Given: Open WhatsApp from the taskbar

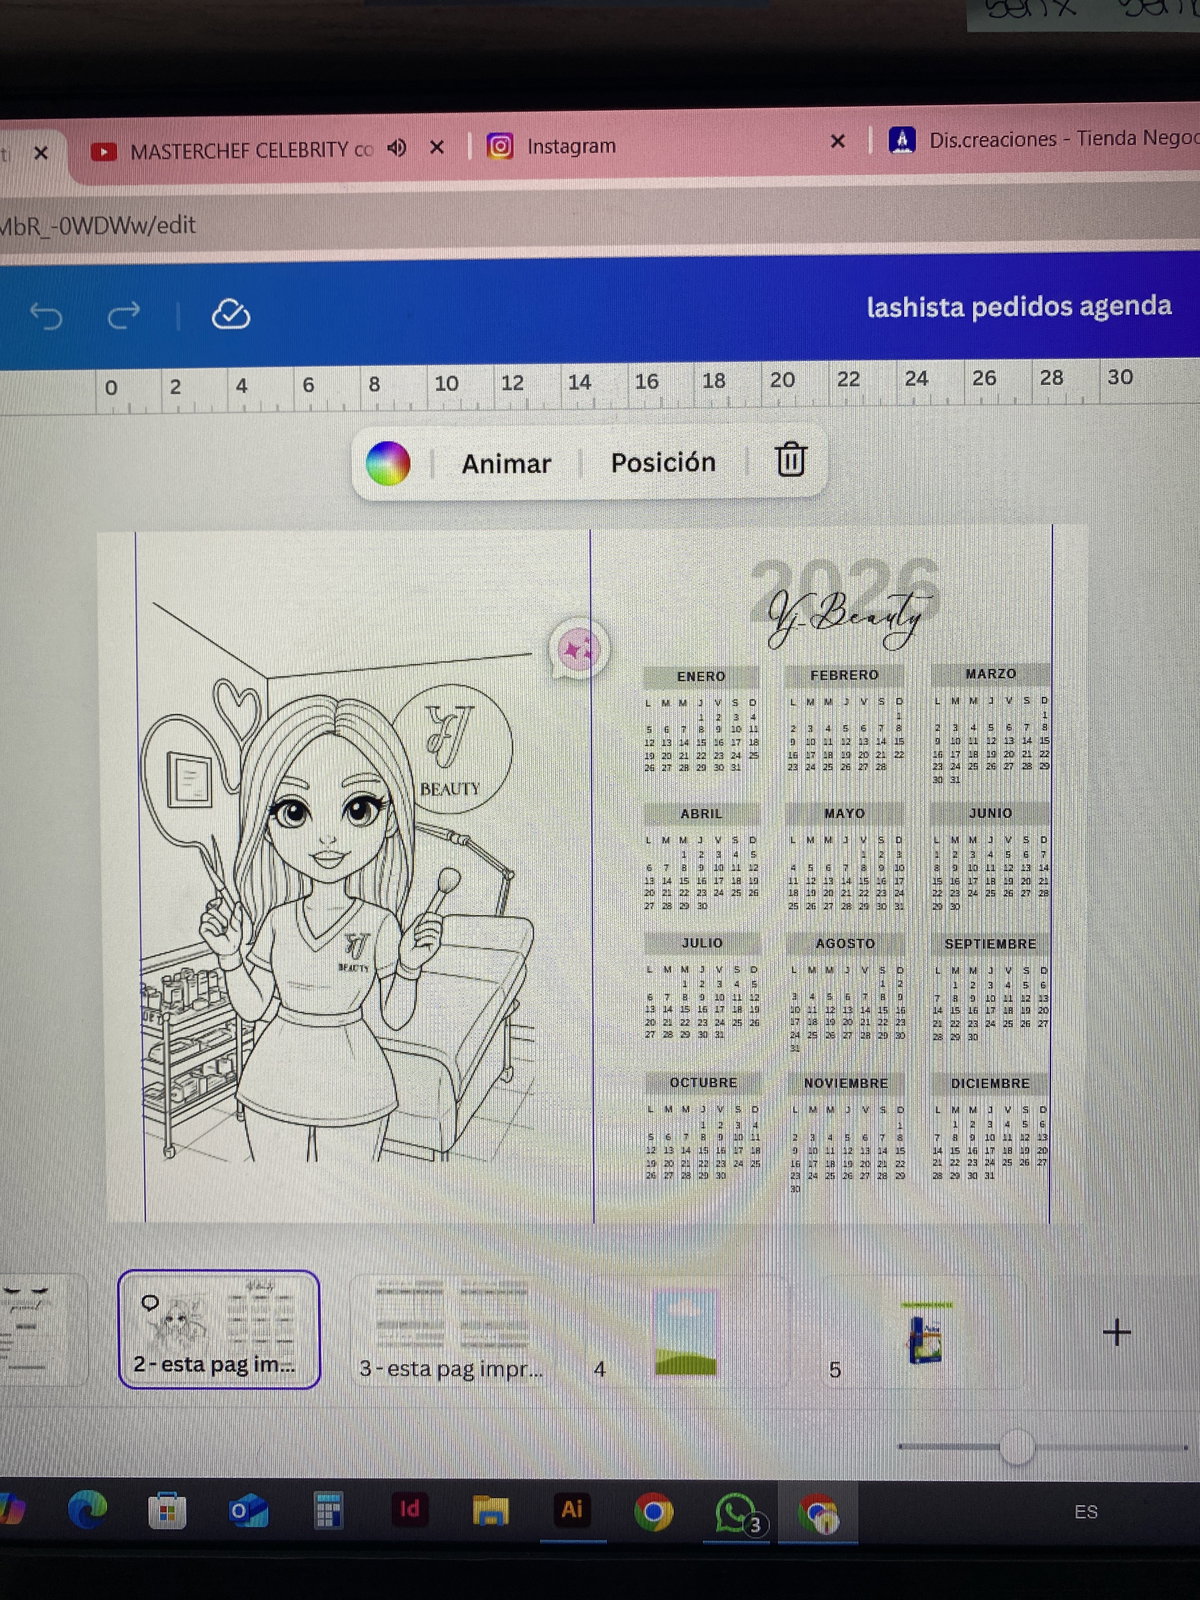Looking at the screenshot, I should click(x=735, y=1512).
